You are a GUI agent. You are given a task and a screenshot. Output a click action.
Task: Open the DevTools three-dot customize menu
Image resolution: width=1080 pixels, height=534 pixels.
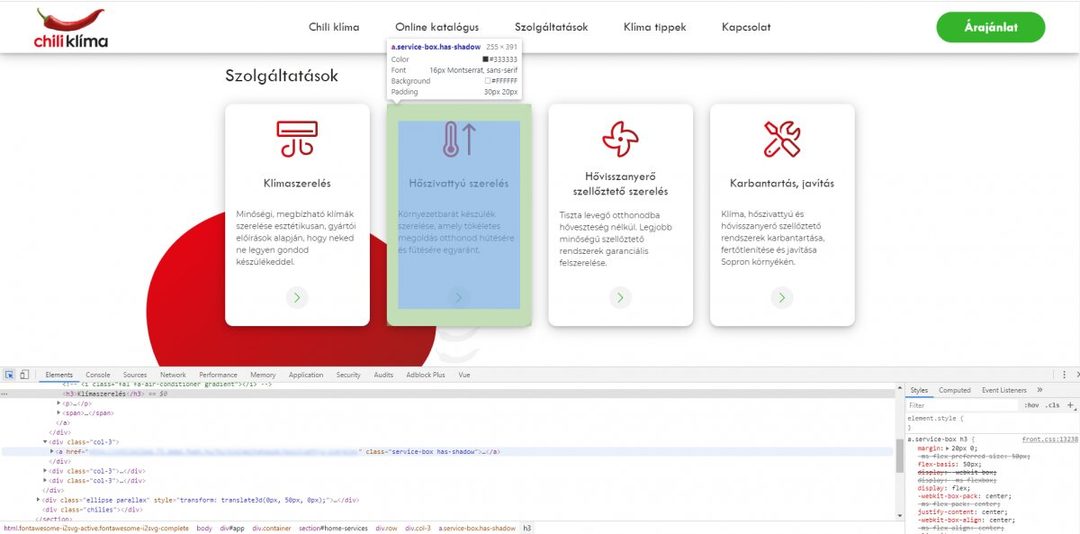coord(1064,375)
